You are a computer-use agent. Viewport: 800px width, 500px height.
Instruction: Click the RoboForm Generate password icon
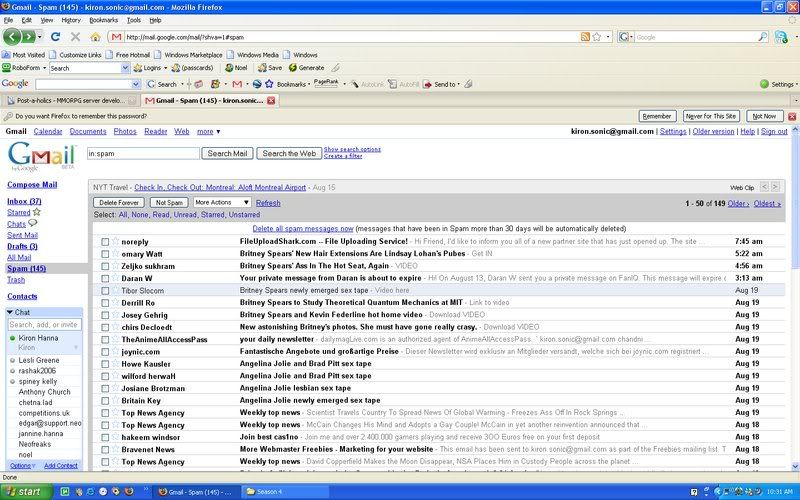(292, 68)
